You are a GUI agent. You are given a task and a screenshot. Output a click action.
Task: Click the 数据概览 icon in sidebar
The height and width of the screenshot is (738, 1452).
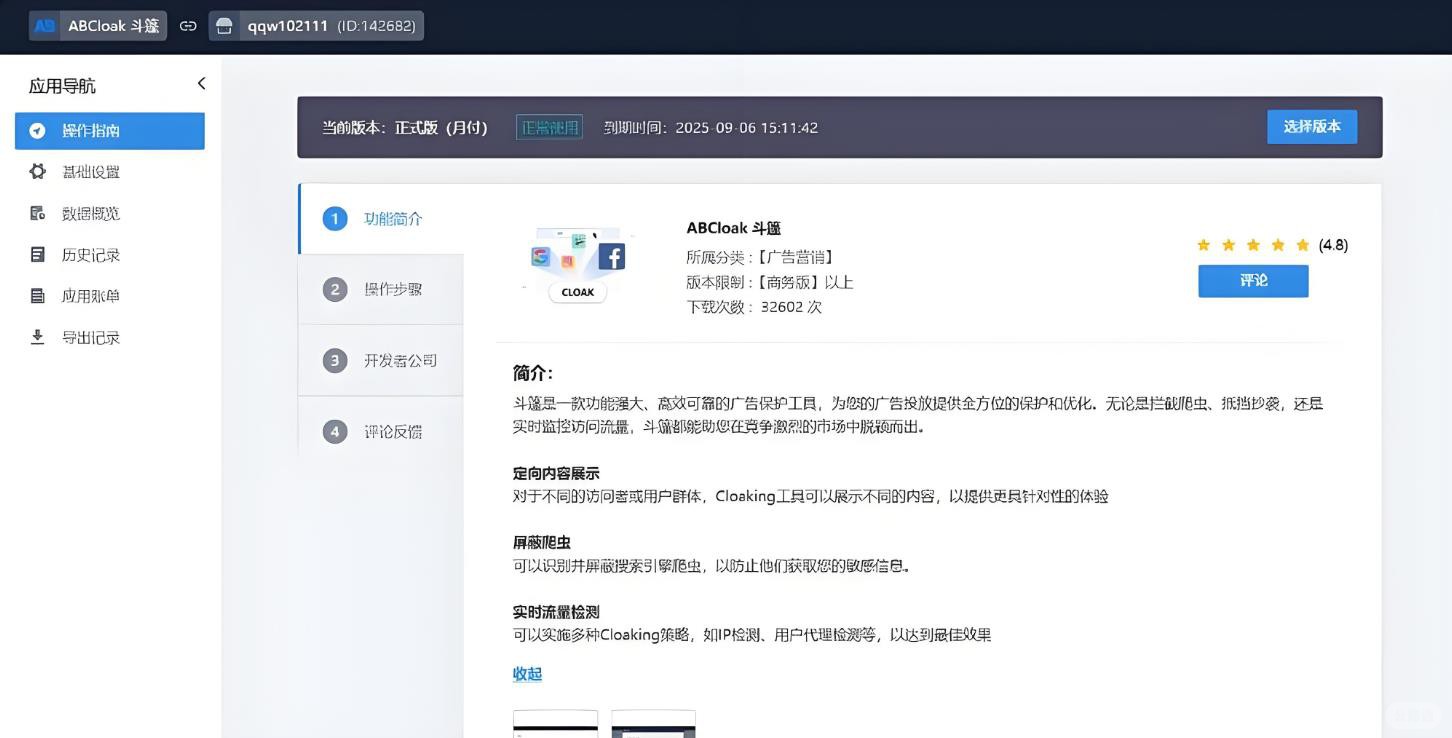(x=37, y=213)
